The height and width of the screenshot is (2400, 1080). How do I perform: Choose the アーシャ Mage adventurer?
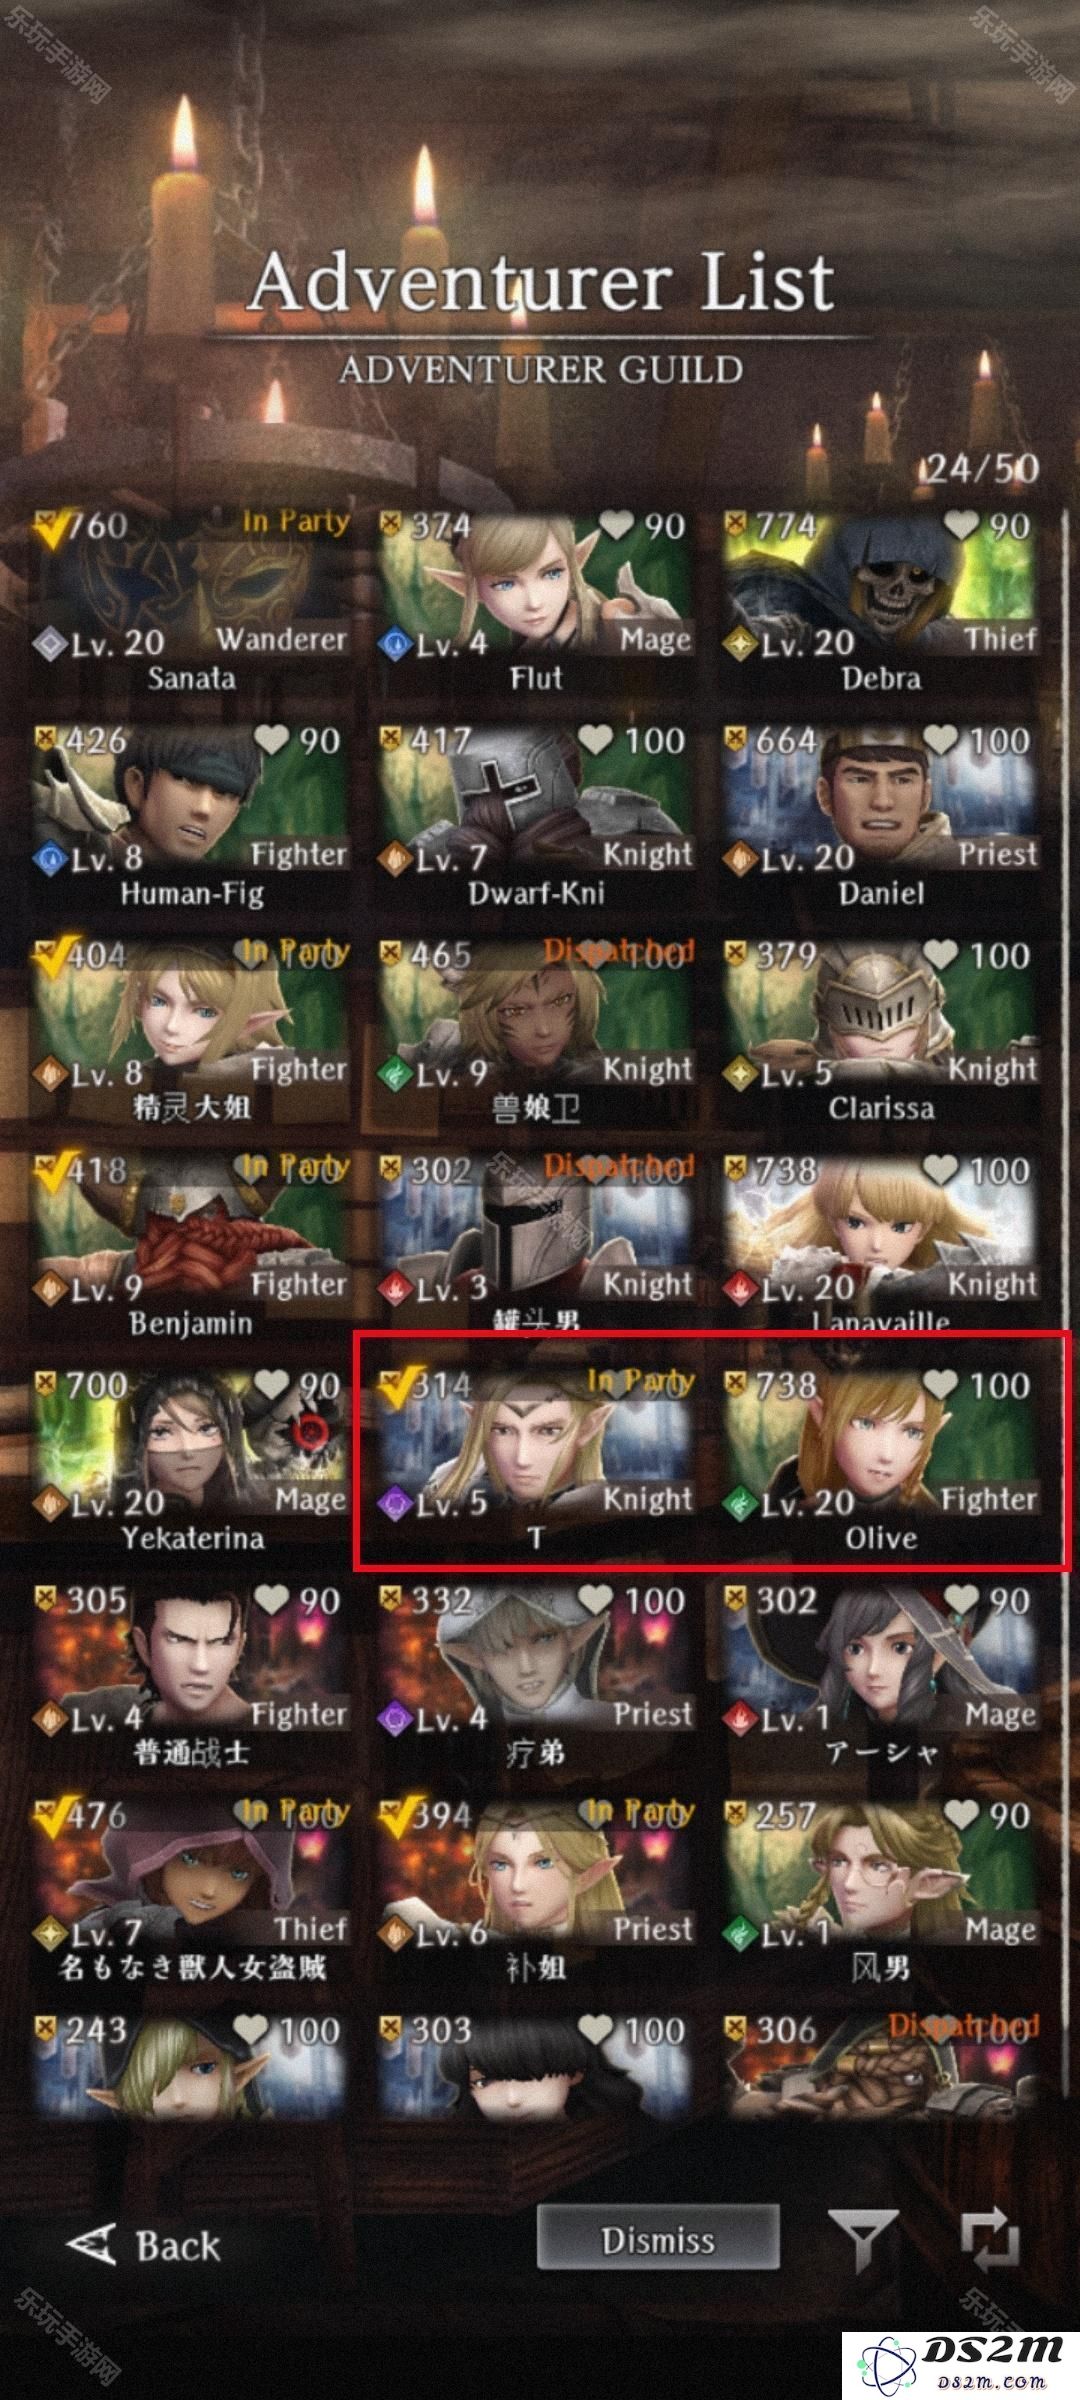pos(881,1676)
